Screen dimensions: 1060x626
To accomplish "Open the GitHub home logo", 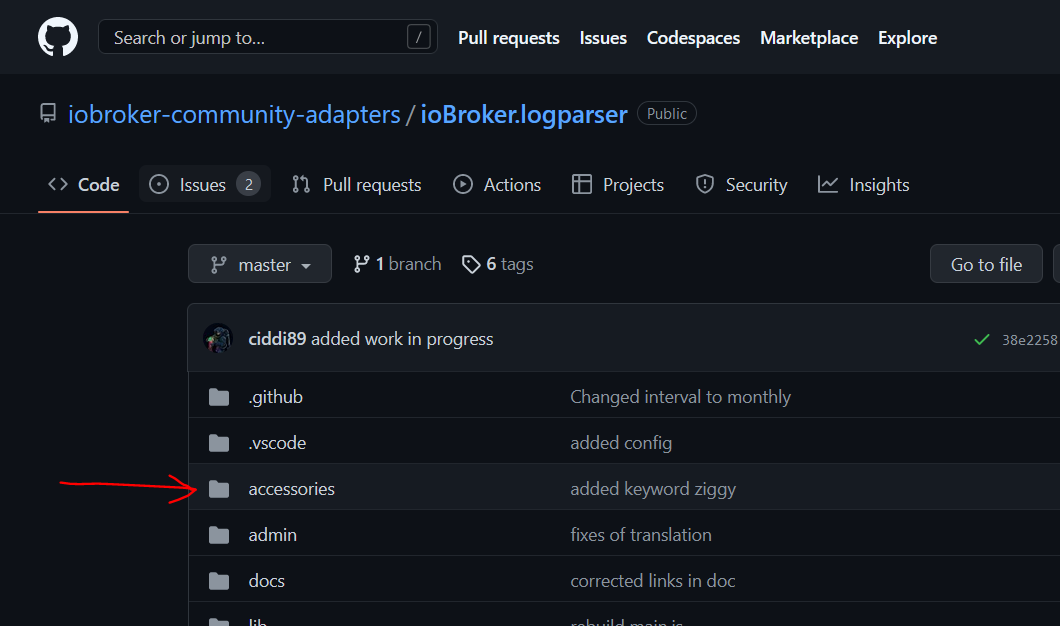I will [57, 37].
